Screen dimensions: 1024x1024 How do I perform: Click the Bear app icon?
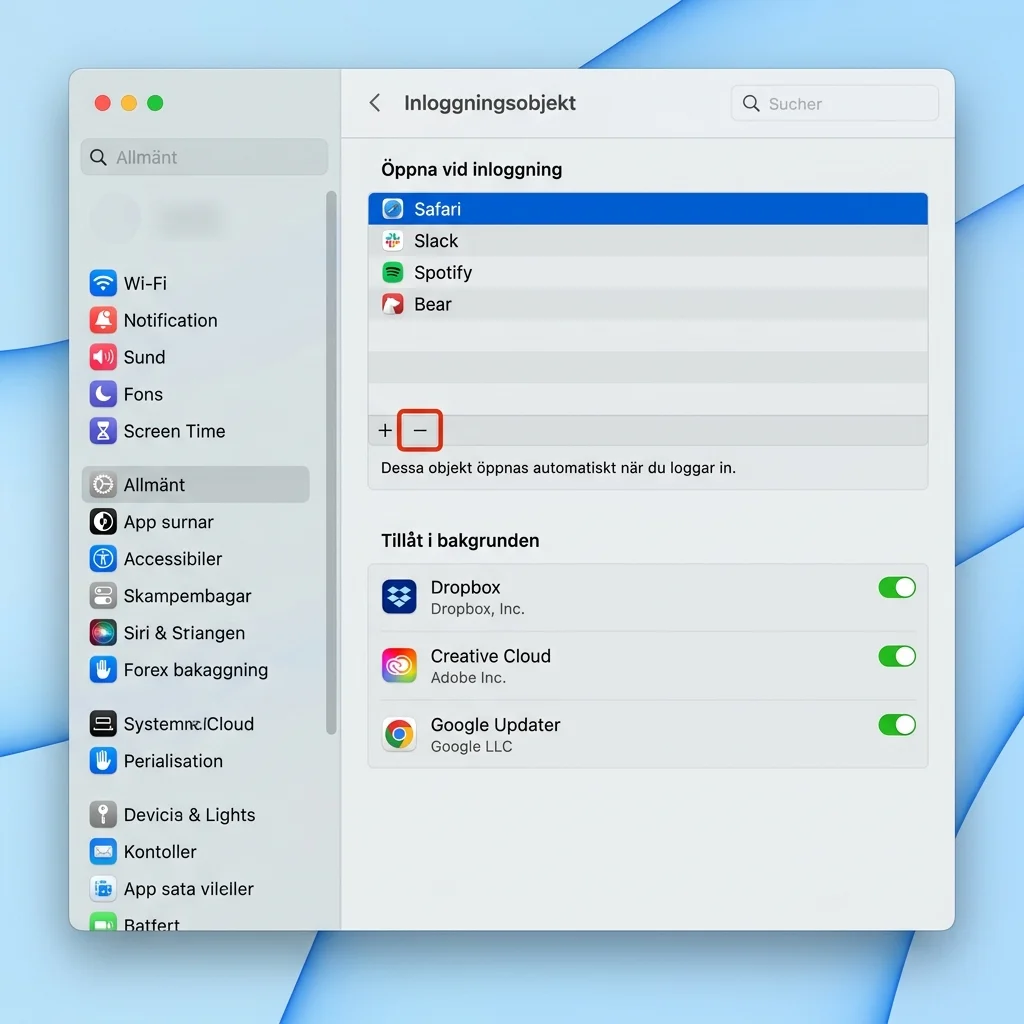point(392,304)
